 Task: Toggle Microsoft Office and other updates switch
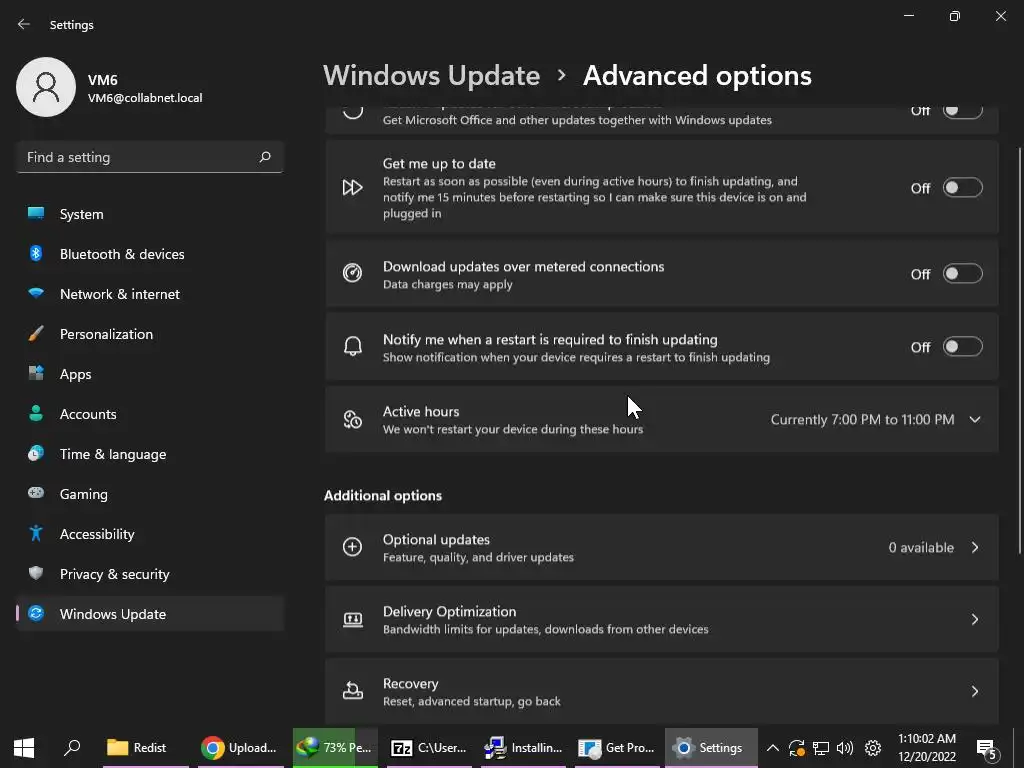point(963,111)
